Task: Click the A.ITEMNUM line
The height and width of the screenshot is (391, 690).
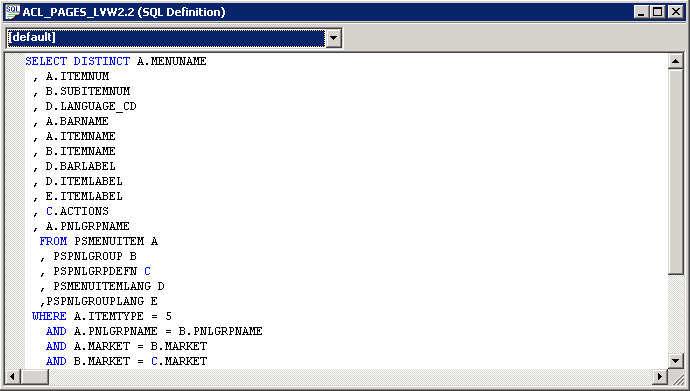Action: (71, 76)
